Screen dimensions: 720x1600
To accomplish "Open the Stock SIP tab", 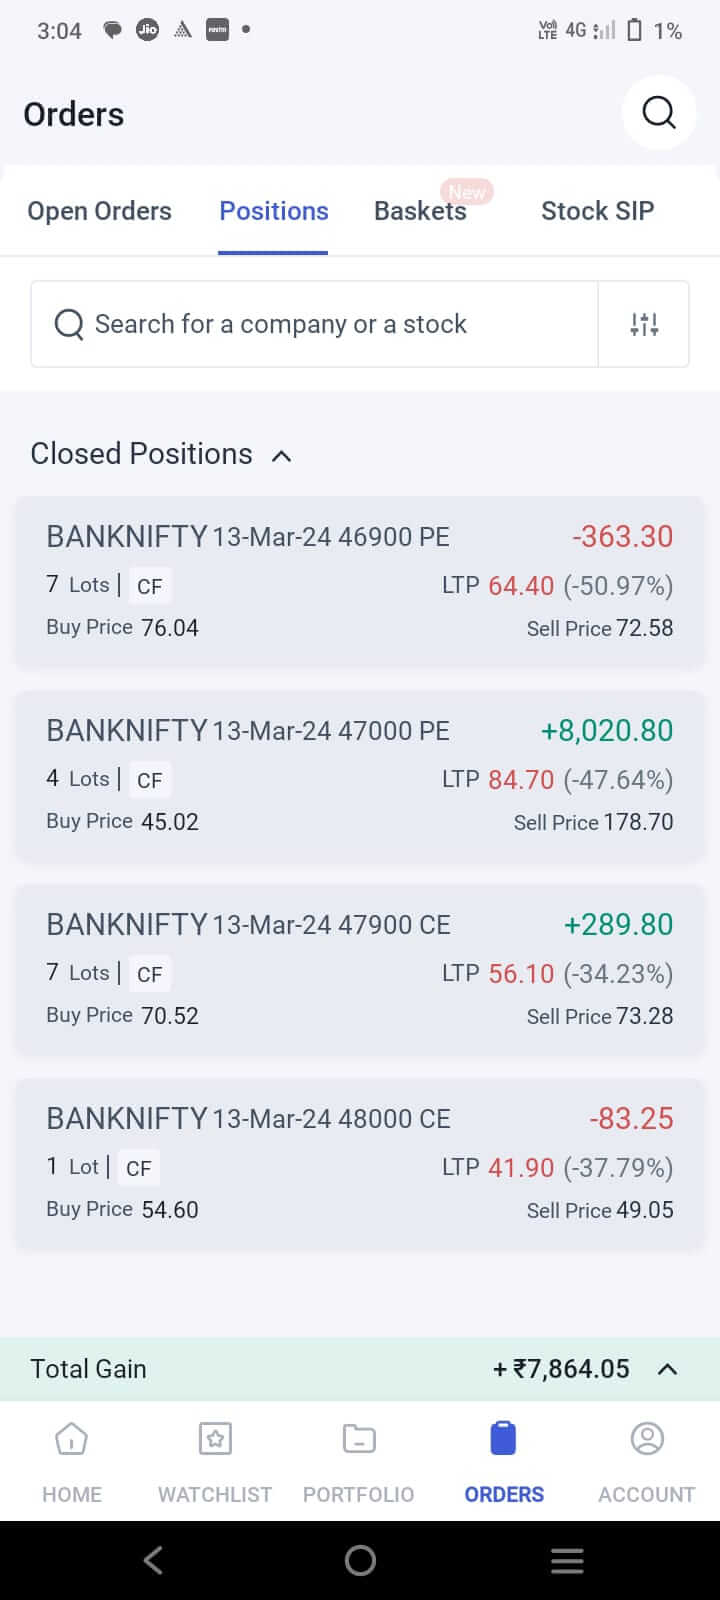I will (x=597, y=211).
